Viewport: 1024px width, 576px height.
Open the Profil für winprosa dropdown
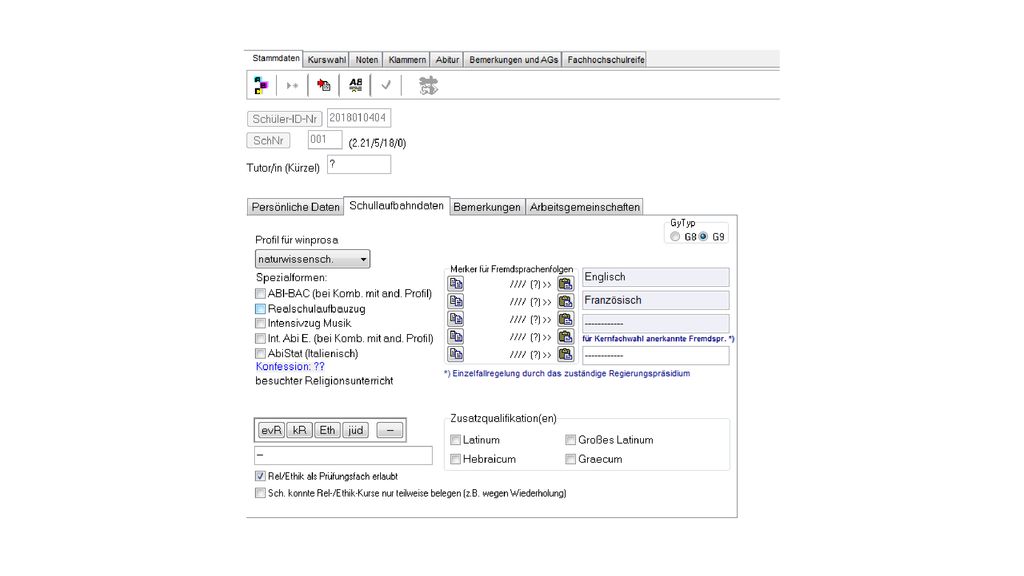(312, 259)
